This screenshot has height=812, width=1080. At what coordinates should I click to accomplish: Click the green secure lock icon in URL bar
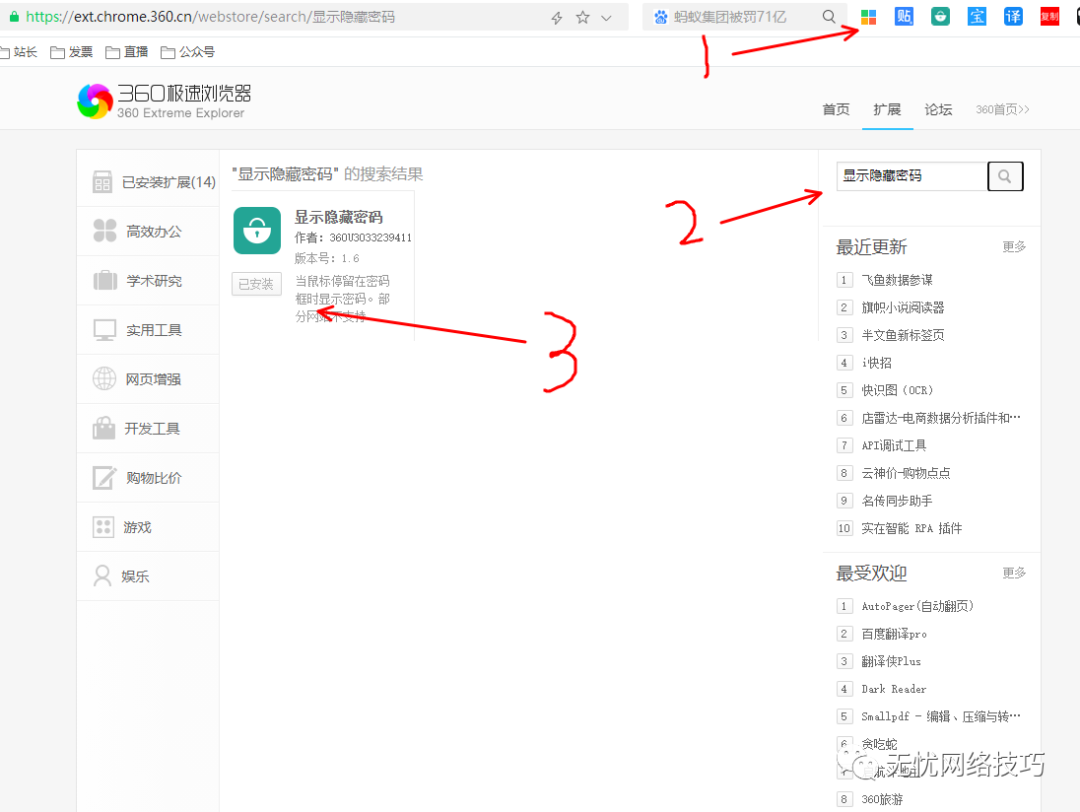click(x=14, y=16)
